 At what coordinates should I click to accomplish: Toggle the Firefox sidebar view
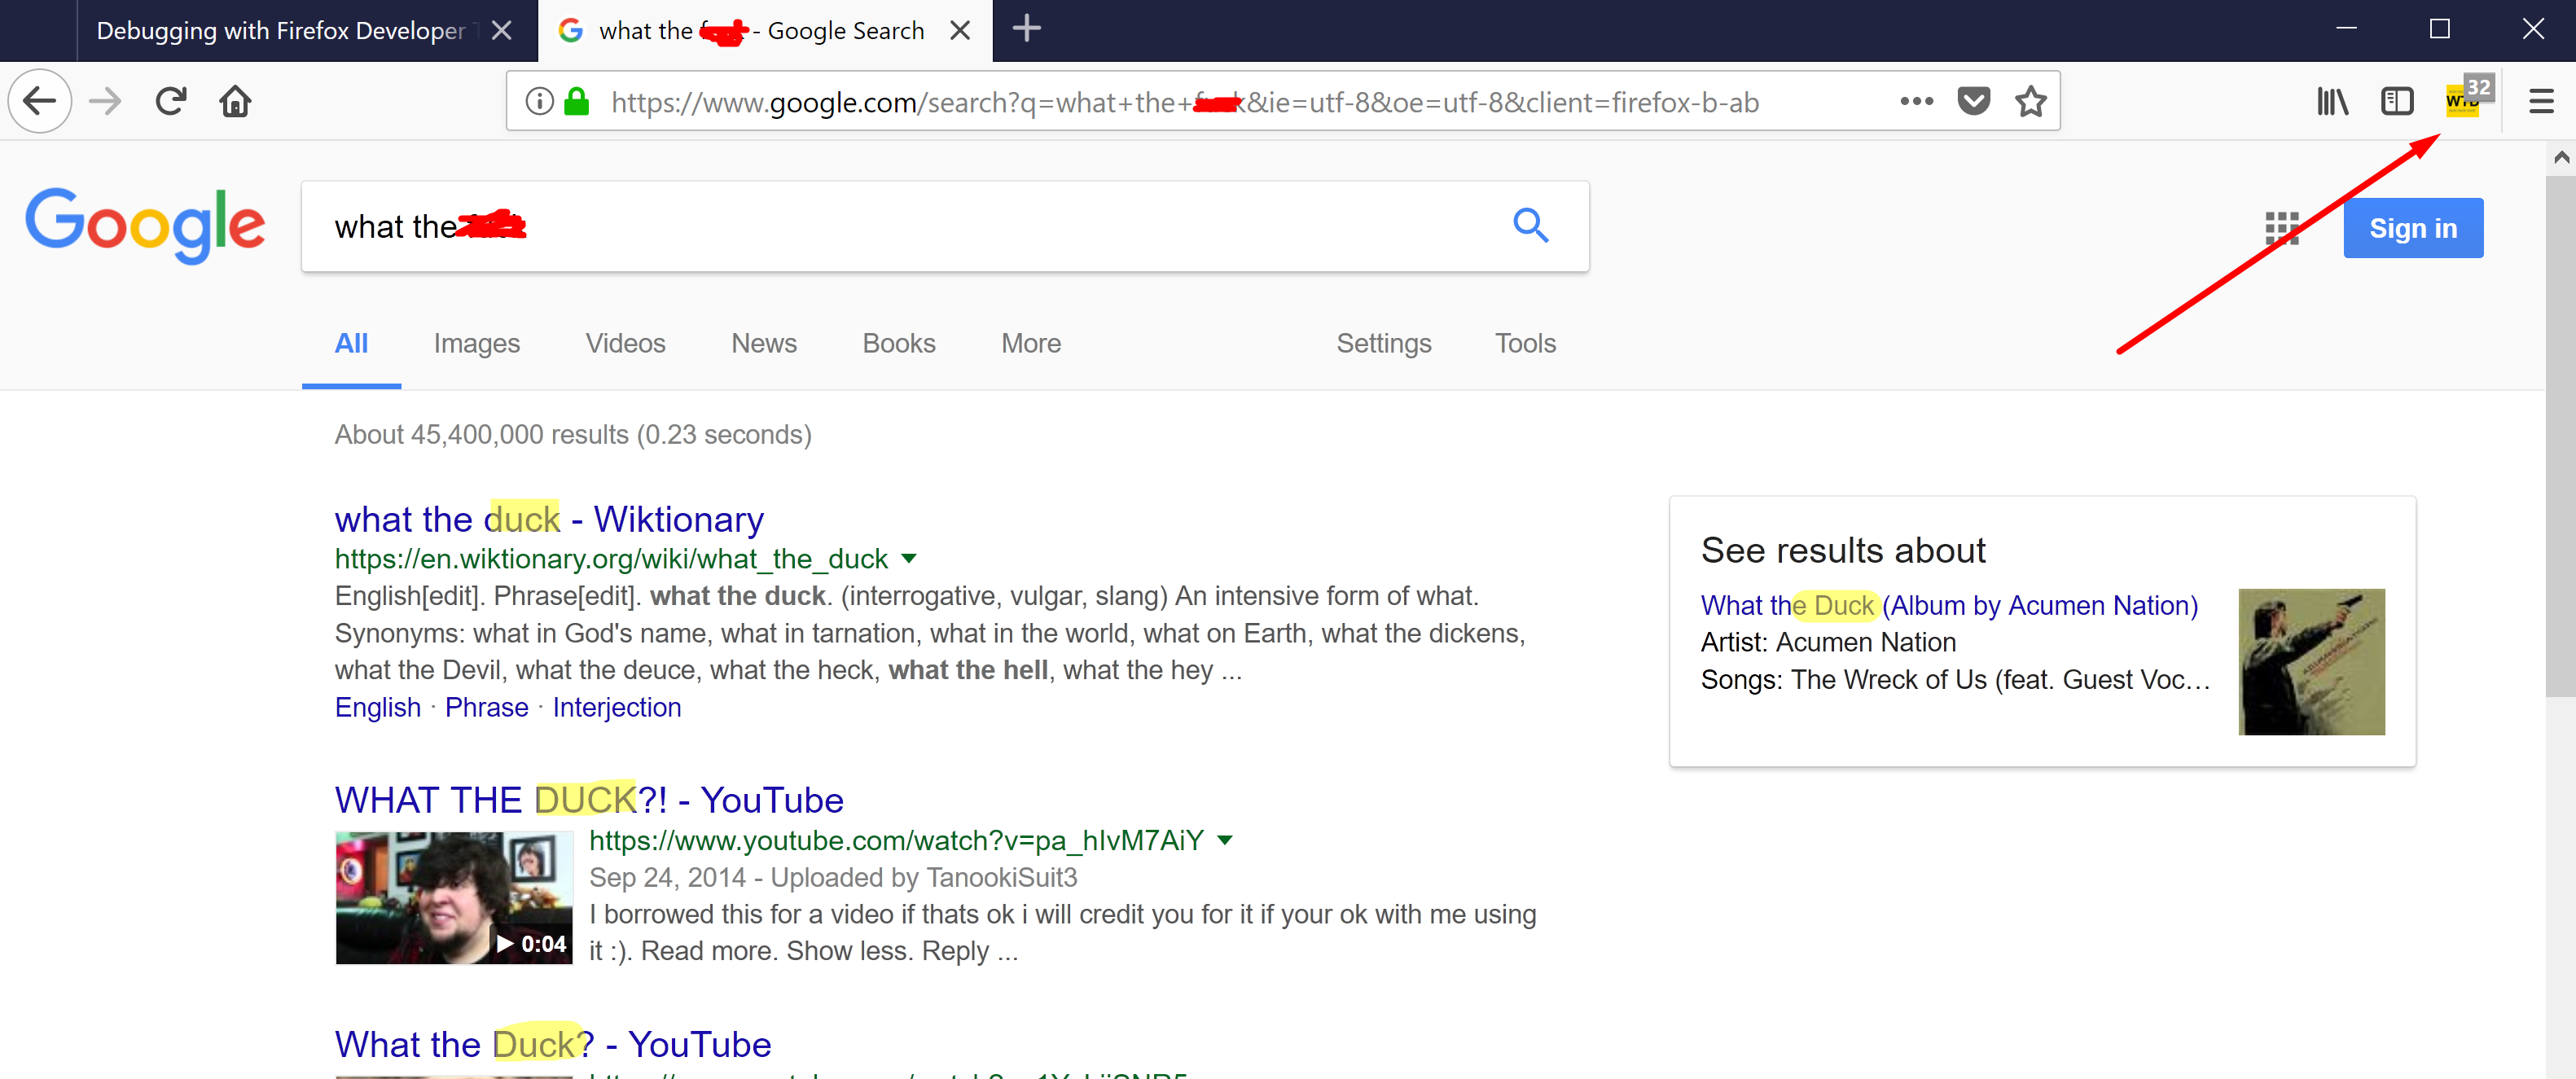point(2397,101)
